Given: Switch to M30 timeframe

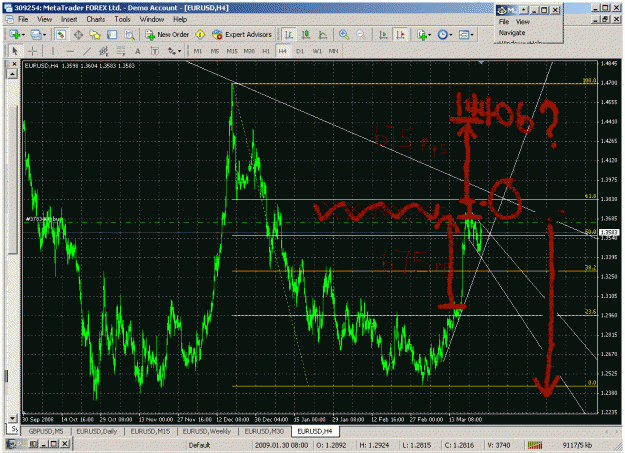Looking at the screenshot, I should click(249, 51).
